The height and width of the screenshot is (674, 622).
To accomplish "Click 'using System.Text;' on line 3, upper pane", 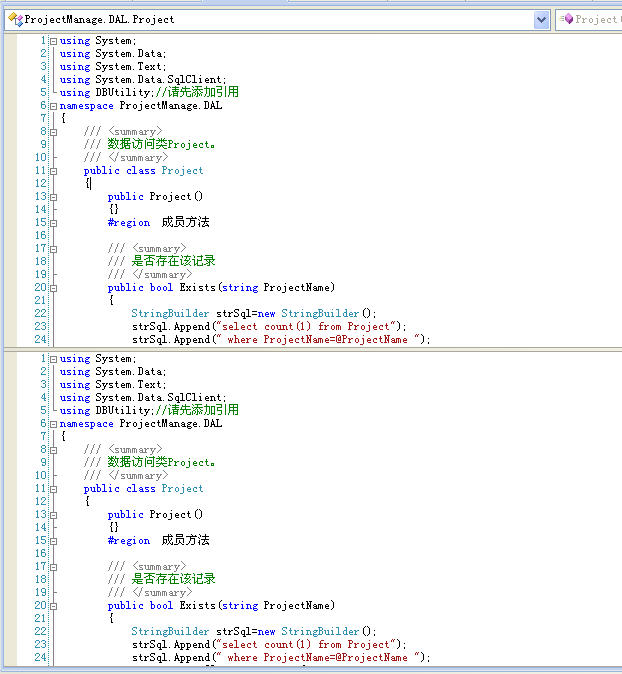I will pyautogui.click(x=113, y=67).
